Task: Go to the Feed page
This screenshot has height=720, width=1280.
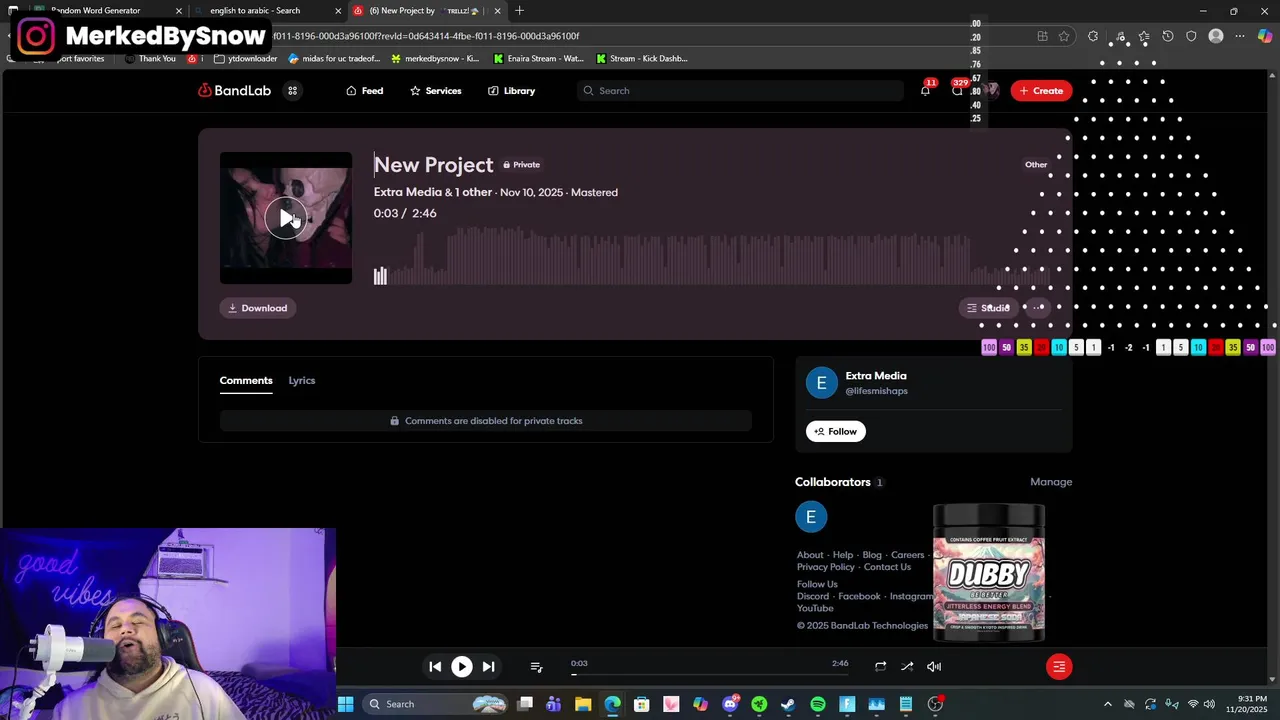Action: pos(365,90)
